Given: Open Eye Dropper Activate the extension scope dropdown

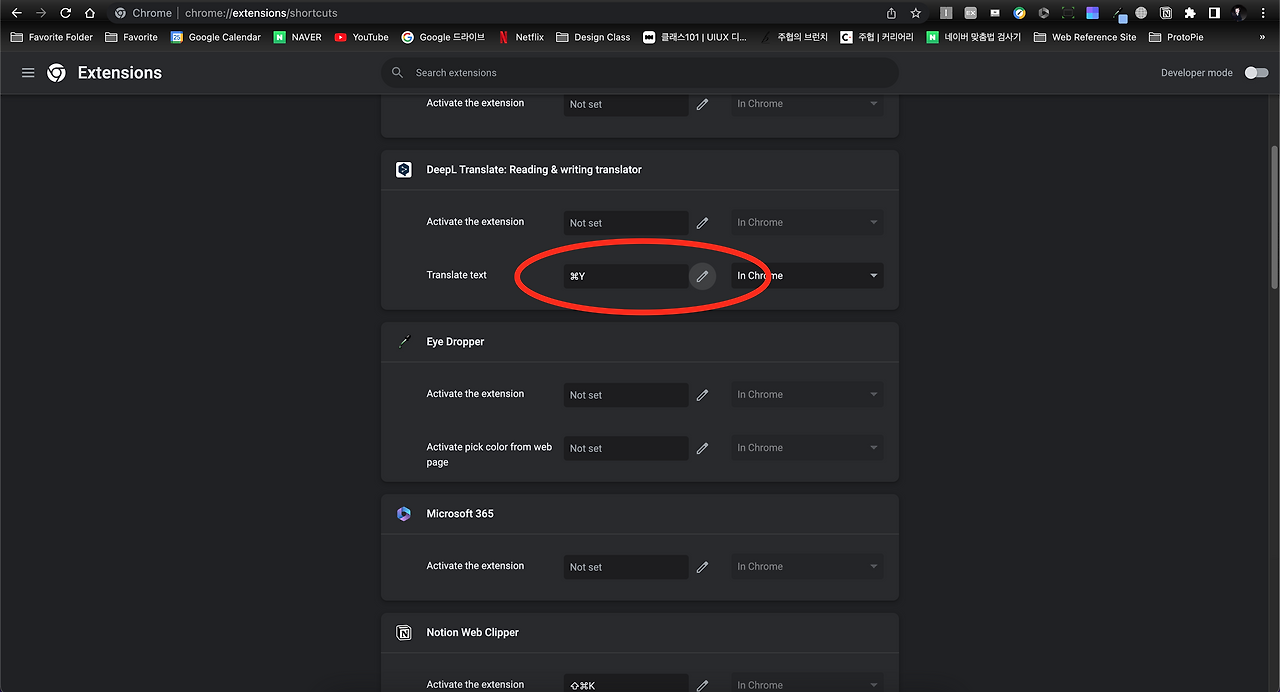Looking at the screenshot, I should click(807, 395).
